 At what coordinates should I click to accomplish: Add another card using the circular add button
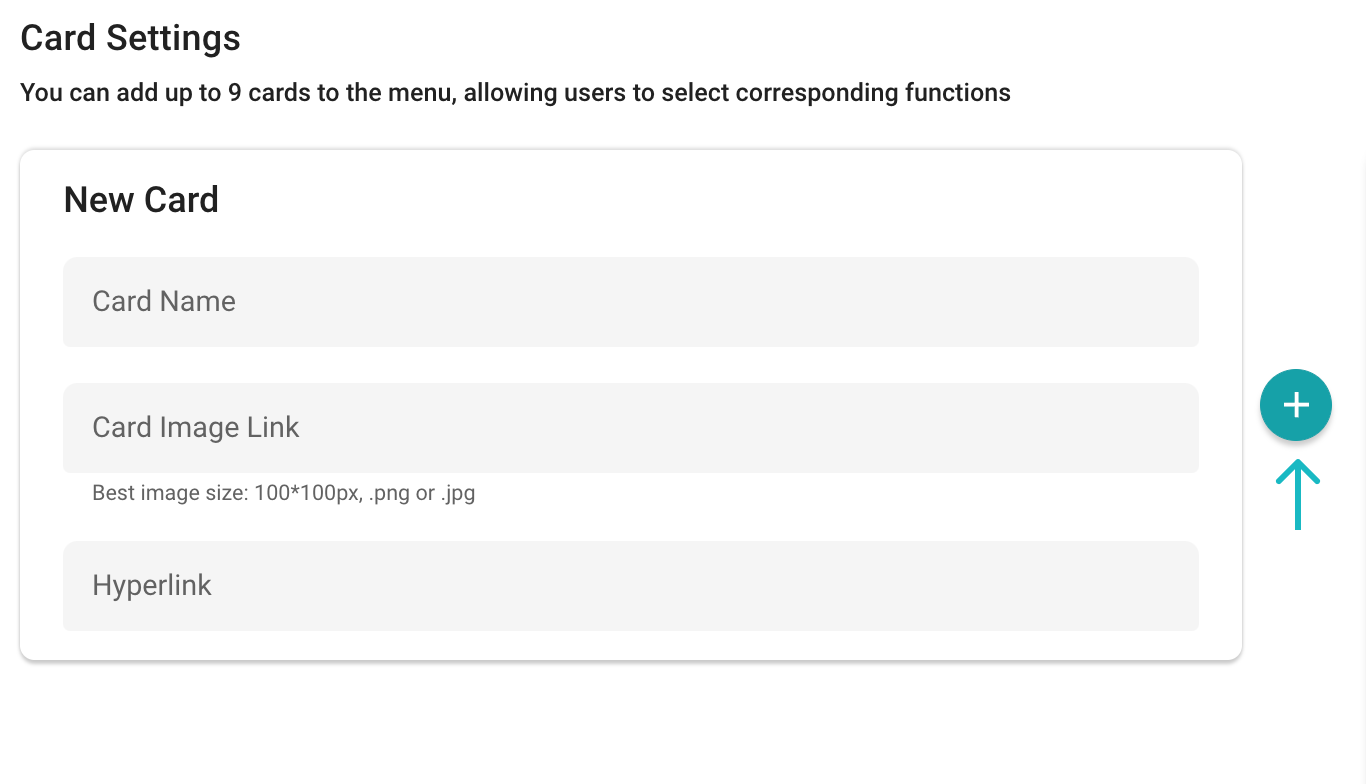(1296, 405)
